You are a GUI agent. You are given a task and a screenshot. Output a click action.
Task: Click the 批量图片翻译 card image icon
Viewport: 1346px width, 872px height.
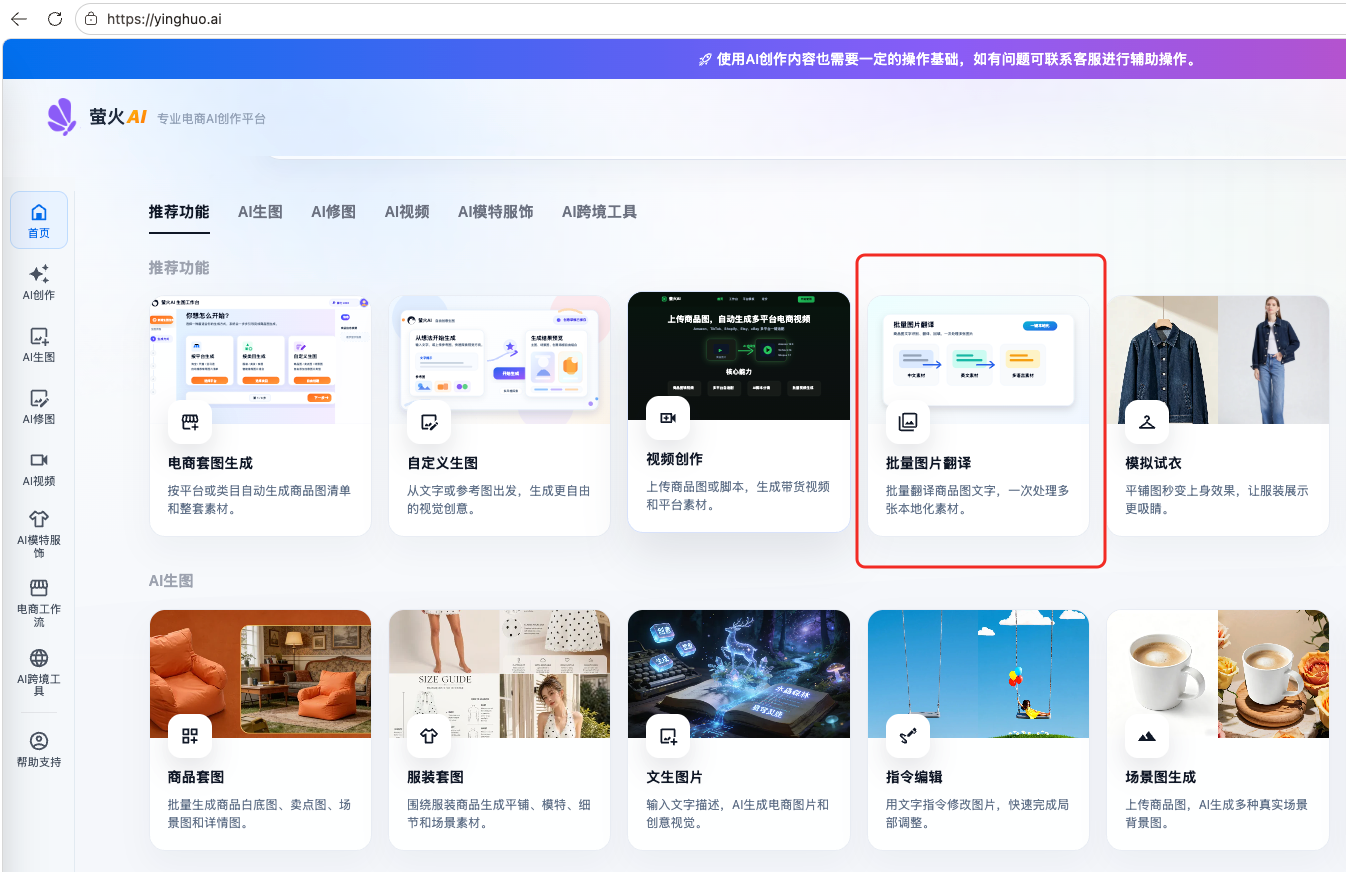(907, 422)
